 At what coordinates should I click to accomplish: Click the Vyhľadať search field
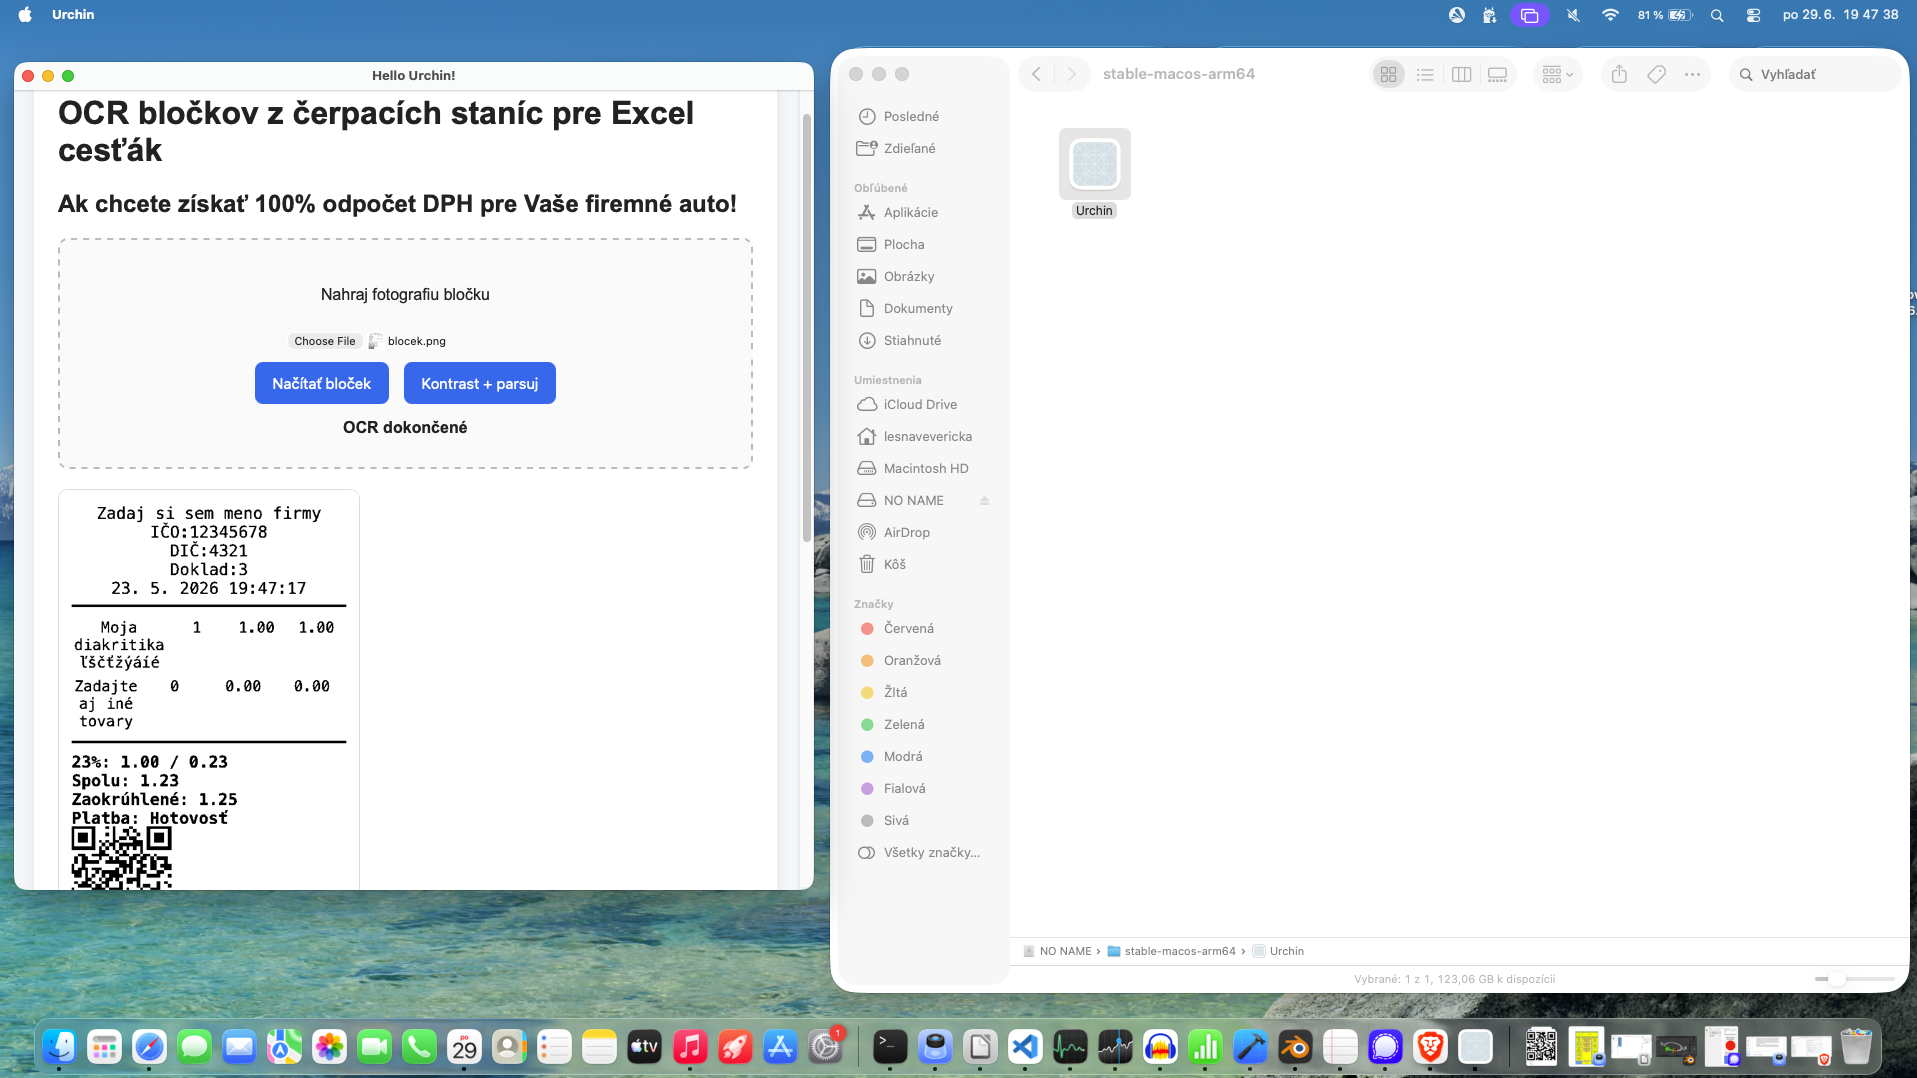coord(1814,74)
